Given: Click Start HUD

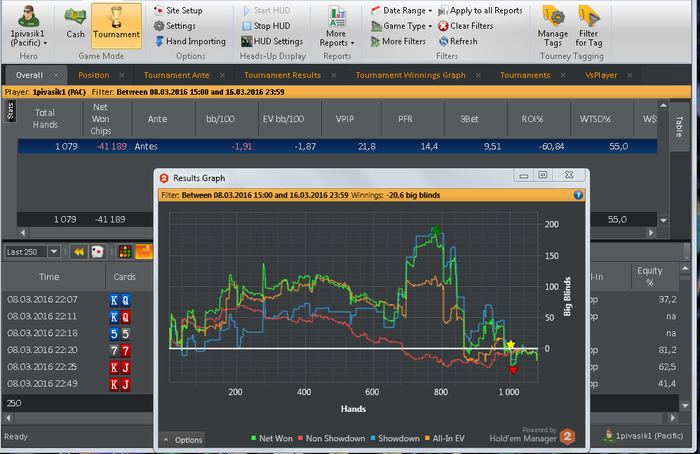Looking at the screenshot, I should tap(266, 10).
